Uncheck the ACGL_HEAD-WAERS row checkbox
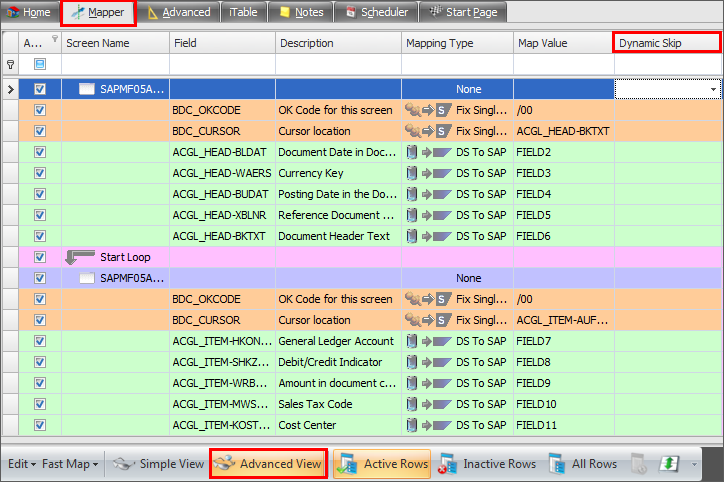Image resolution: width=724 pixels, height=482 pixels. [40, 173]
